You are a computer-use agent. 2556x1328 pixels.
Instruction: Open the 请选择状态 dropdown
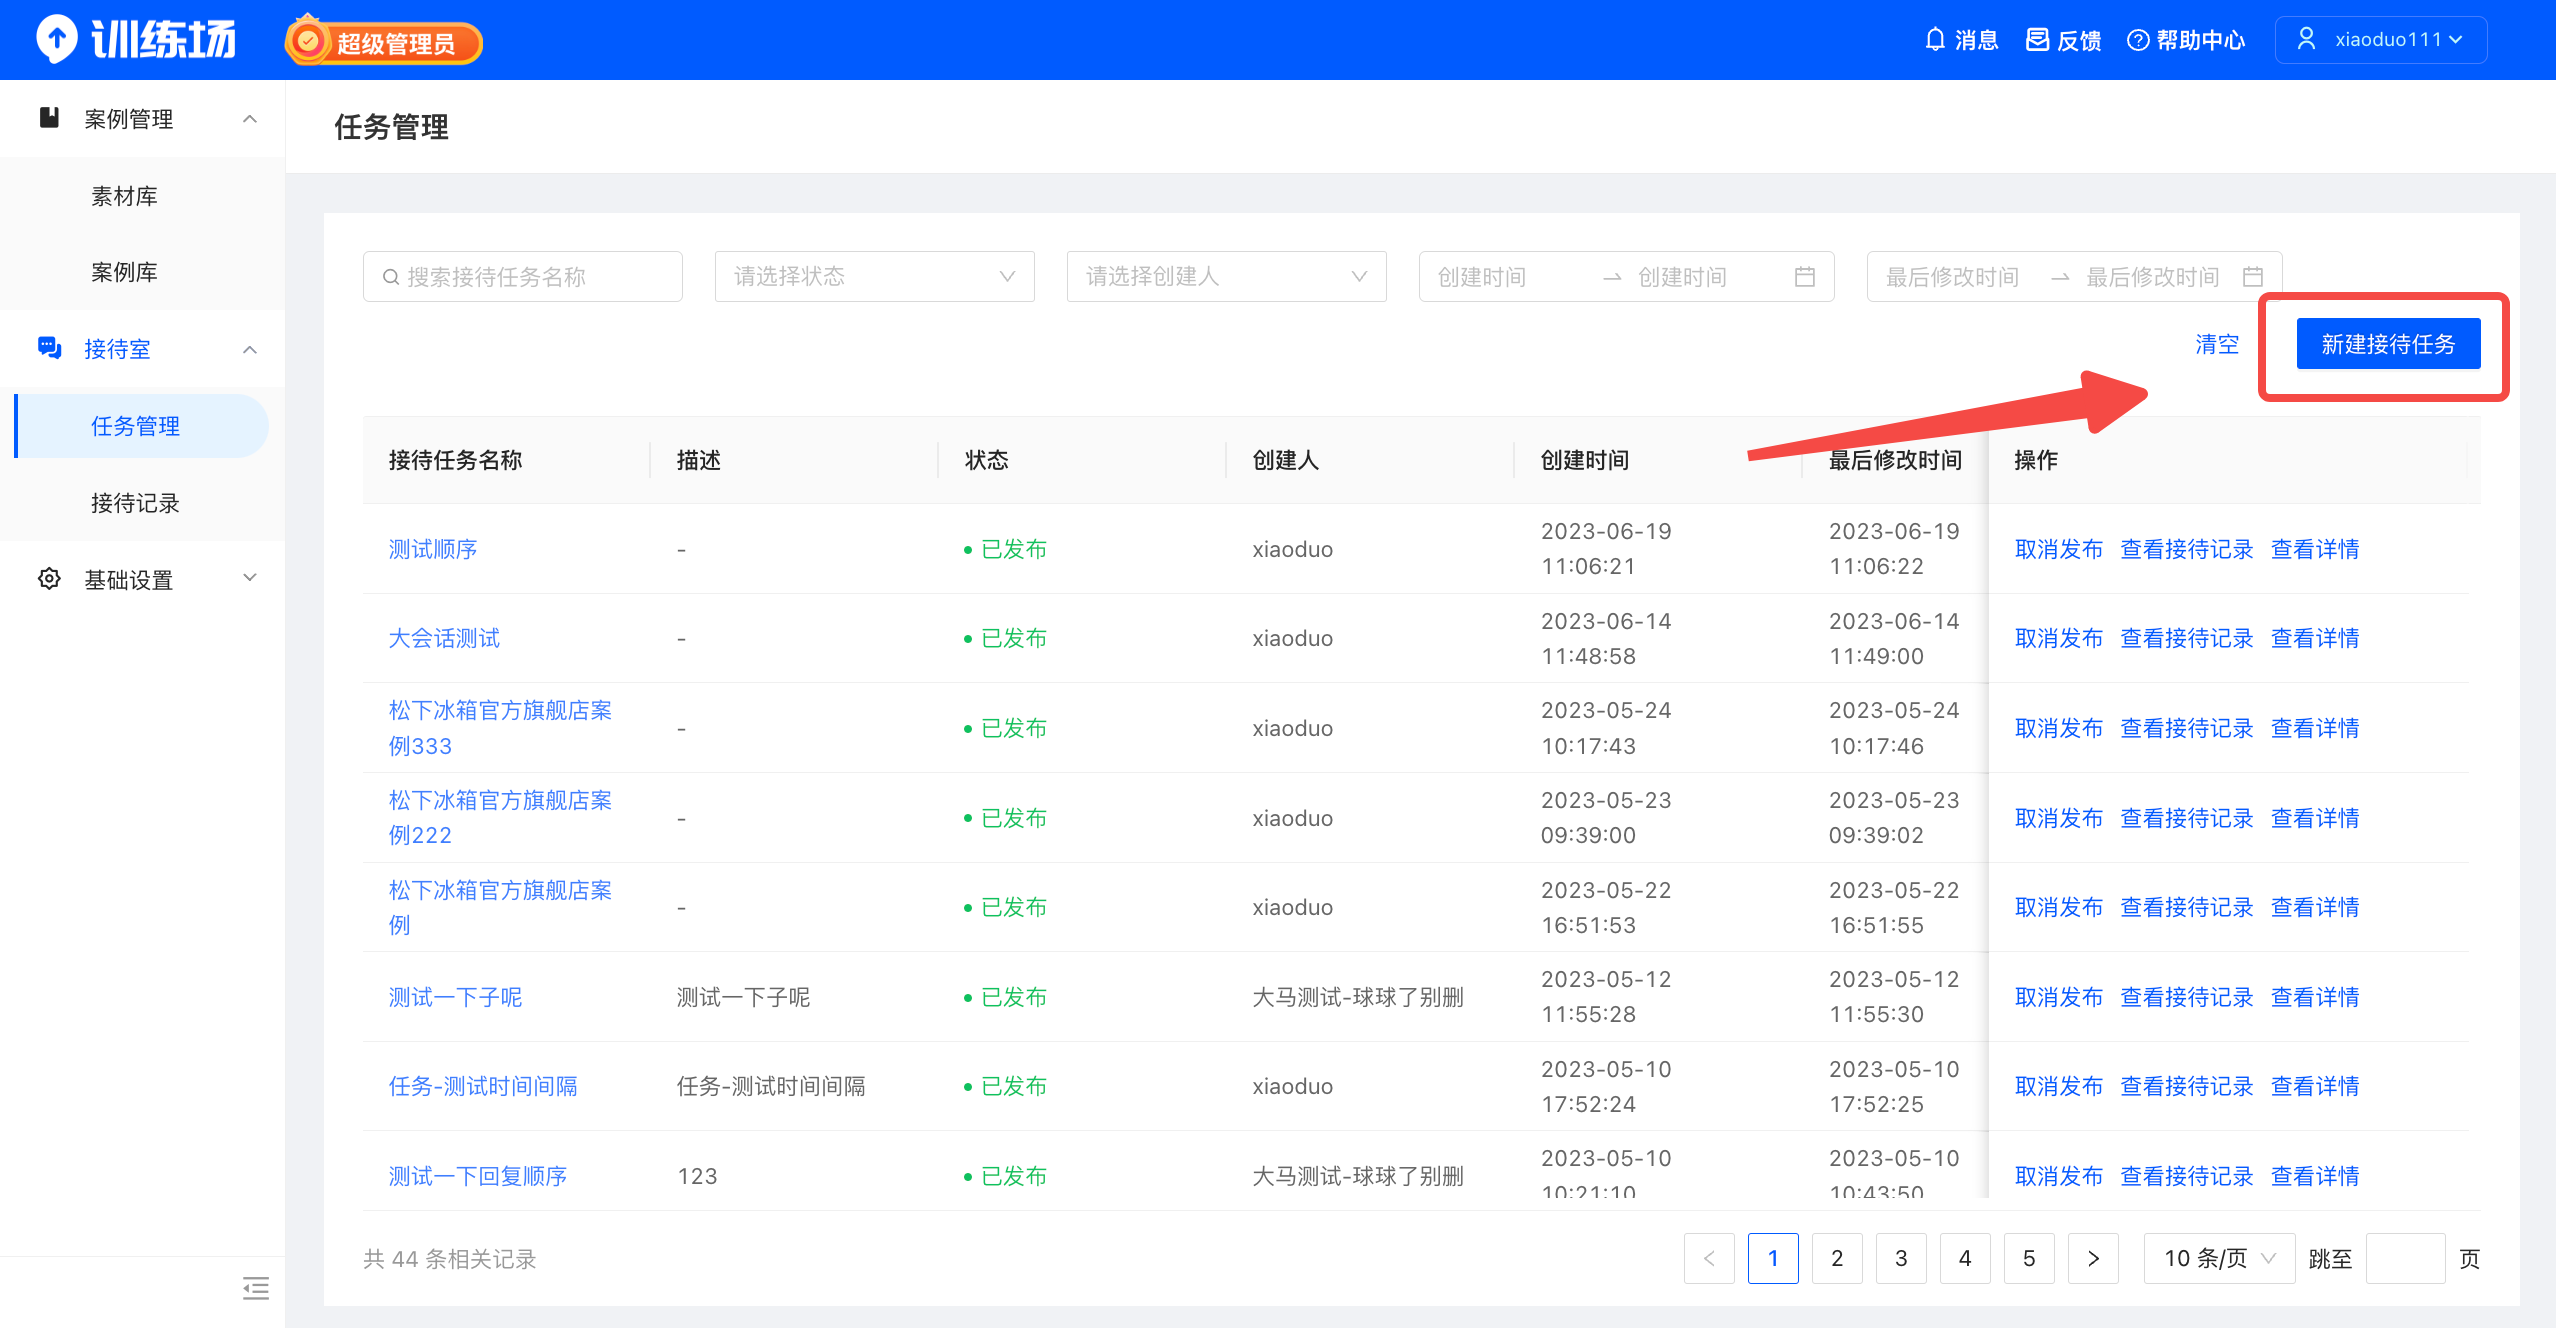click(874, 276)
